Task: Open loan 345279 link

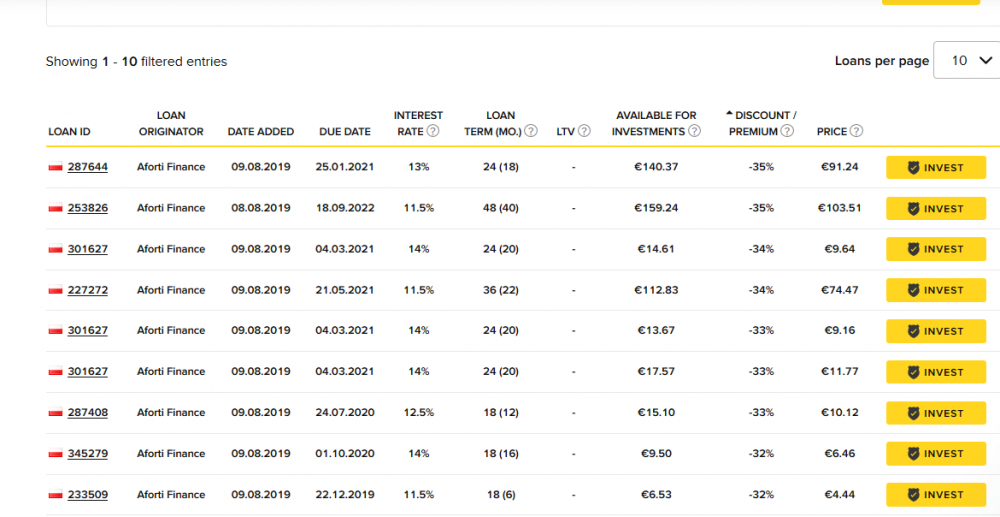Action: point(88,454)
